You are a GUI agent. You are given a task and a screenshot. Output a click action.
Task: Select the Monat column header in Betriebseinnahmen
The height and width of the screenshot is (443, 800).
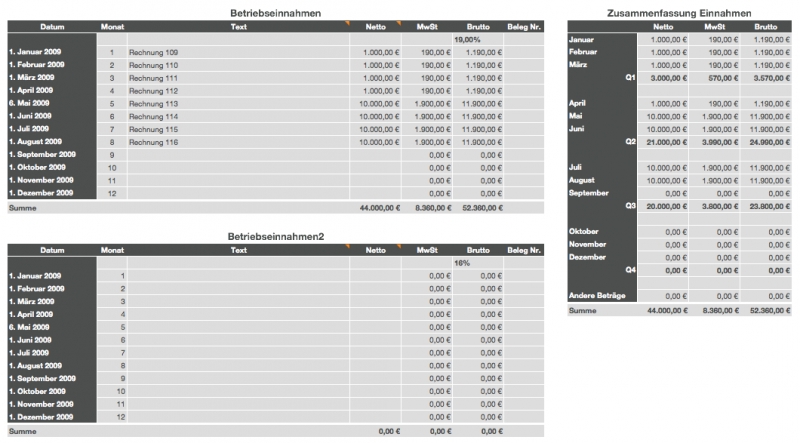112,25
